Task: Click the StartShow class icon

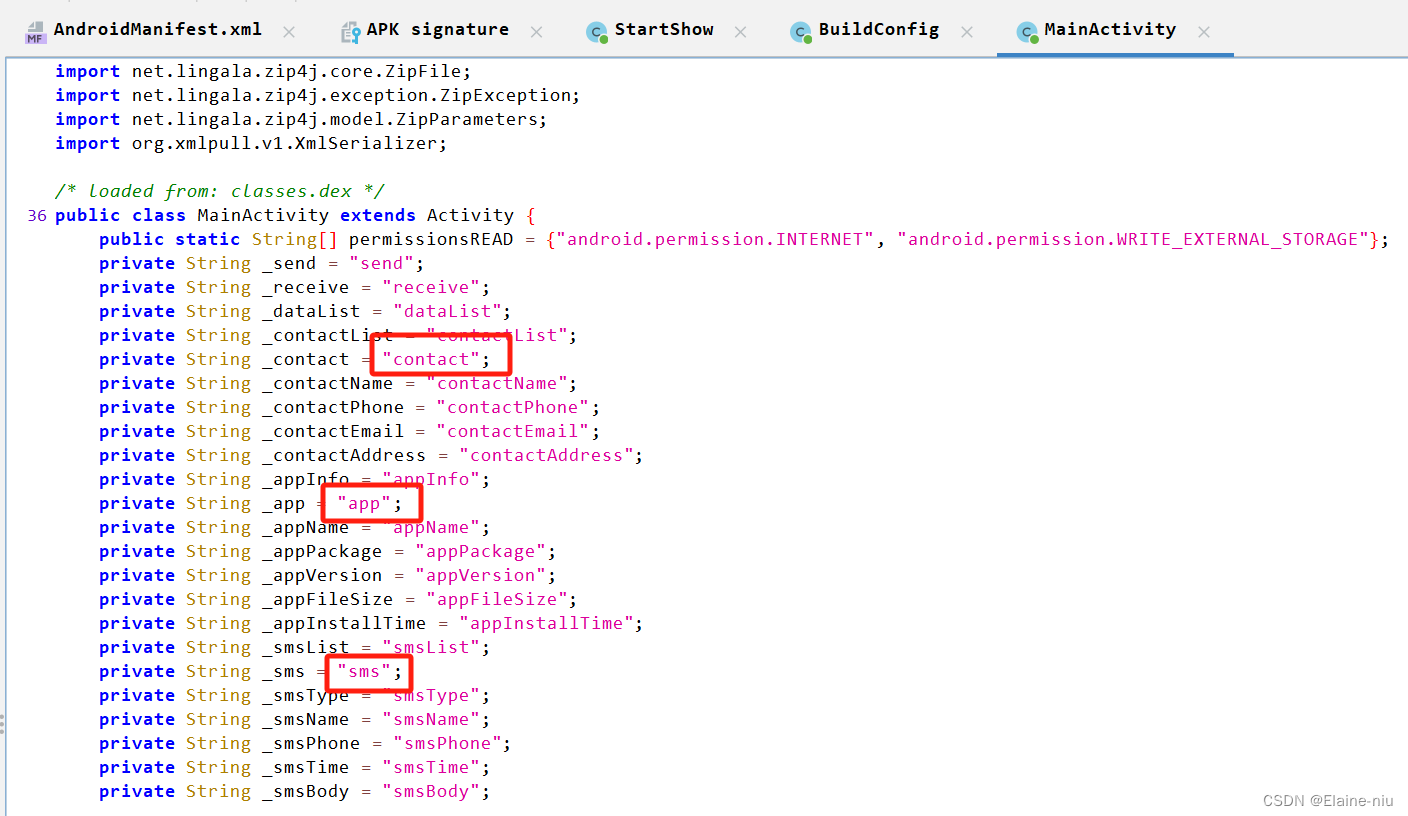Action: point(597,32)
